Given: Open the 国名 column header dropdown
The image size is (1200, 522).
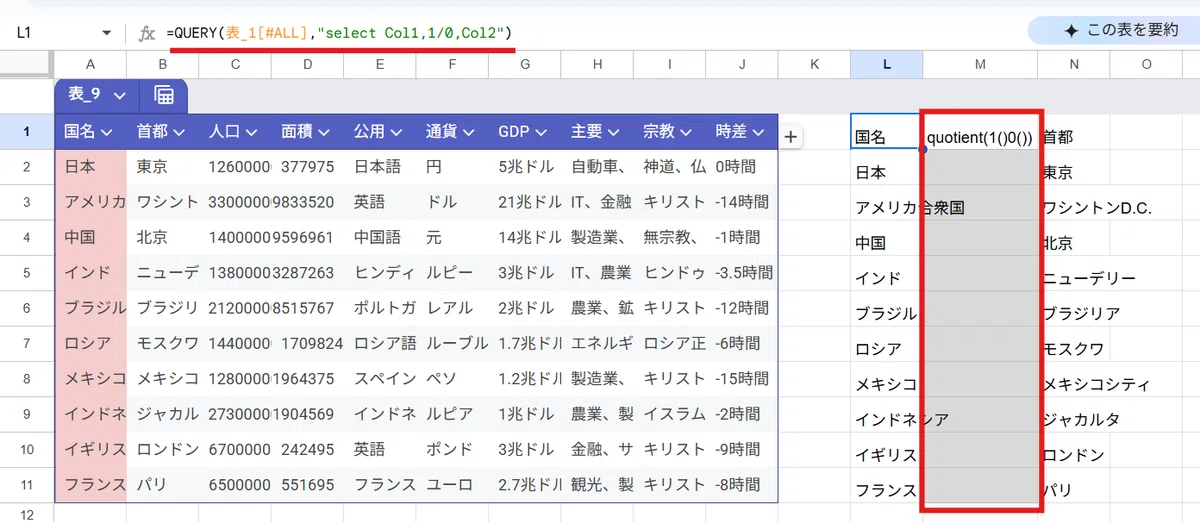Looking at the screenshot, I should (106, 133).
